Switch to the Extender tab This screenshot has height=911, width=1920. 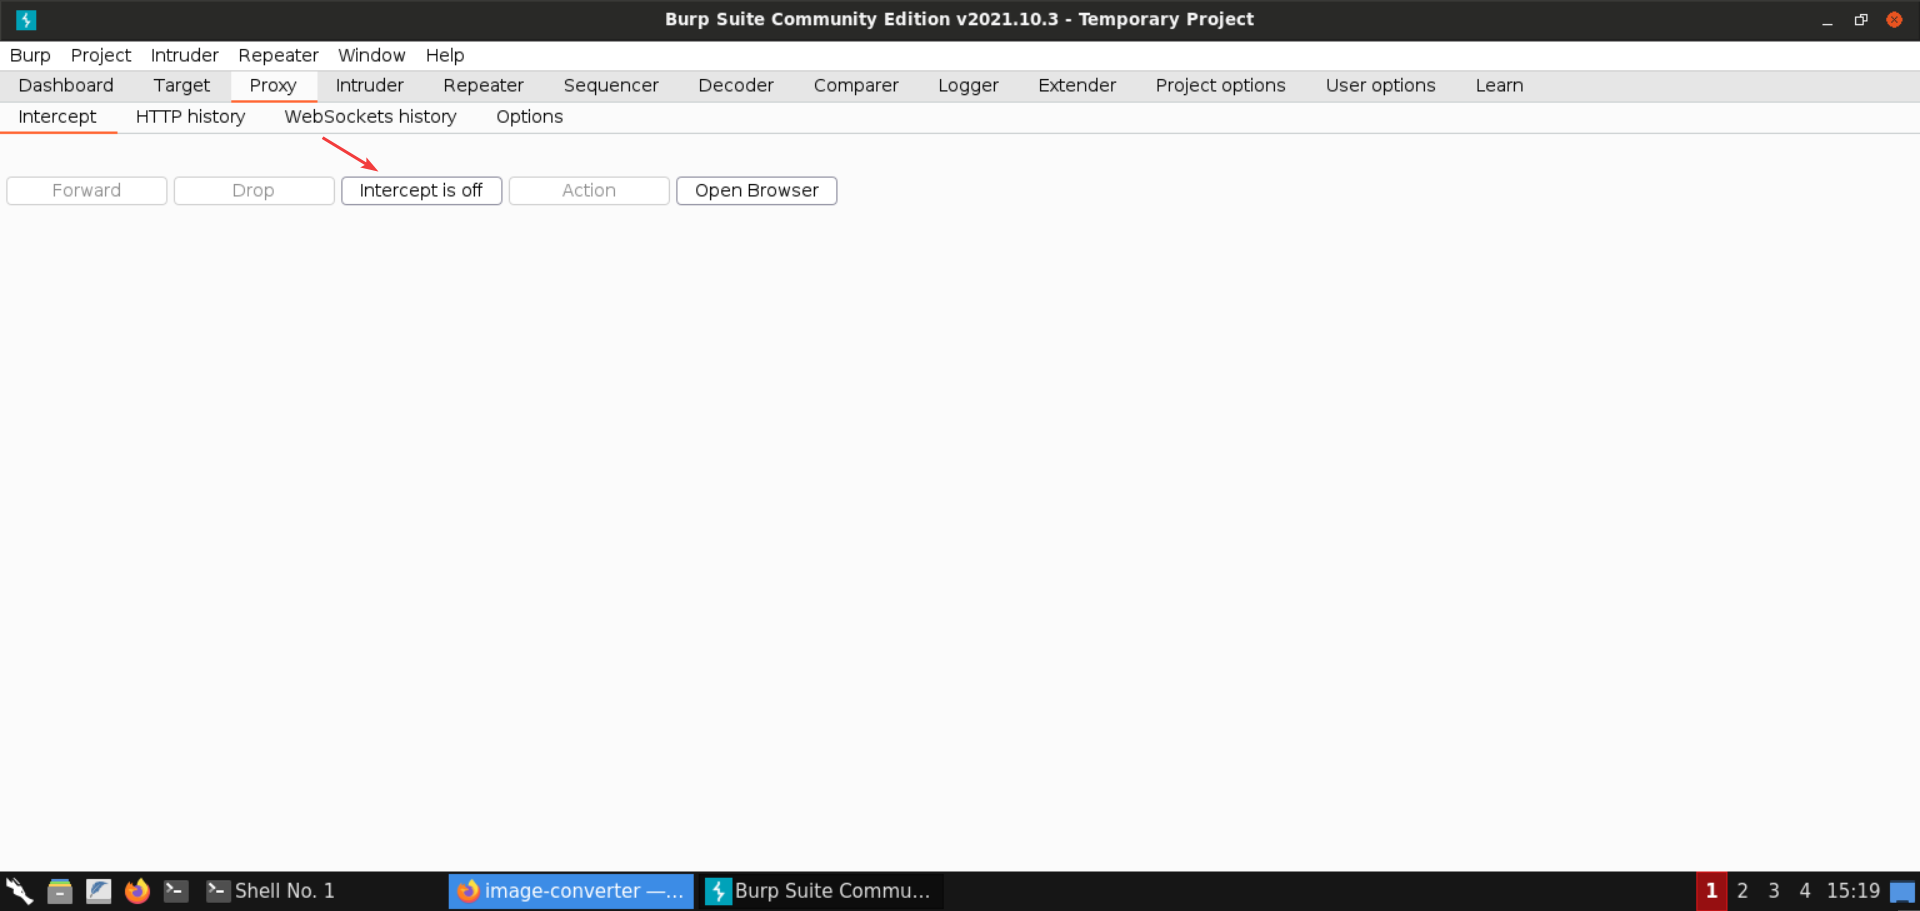1077,86
